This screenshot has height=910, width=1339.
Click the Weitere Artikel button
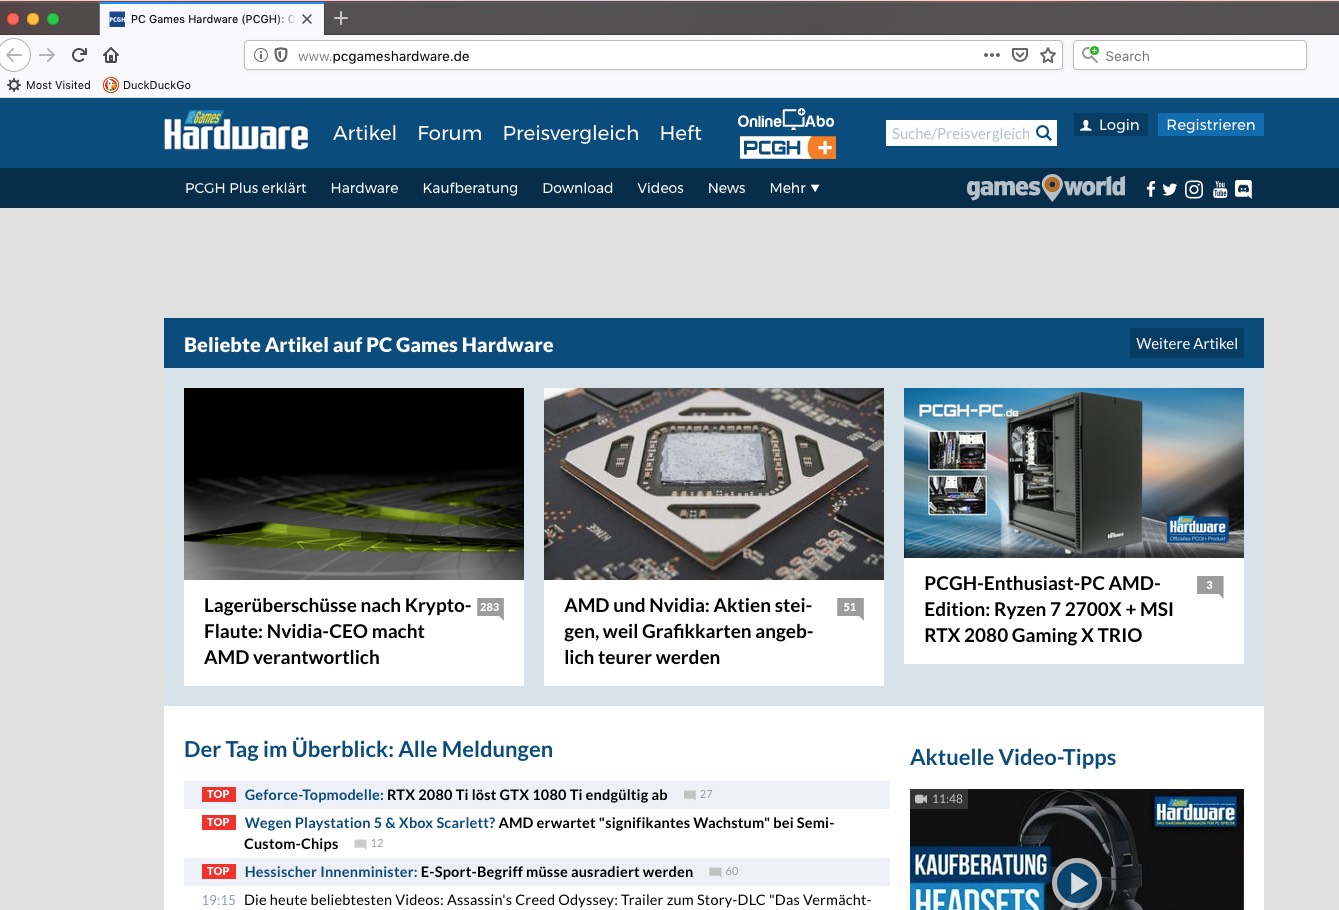[x=1187, y=344]
